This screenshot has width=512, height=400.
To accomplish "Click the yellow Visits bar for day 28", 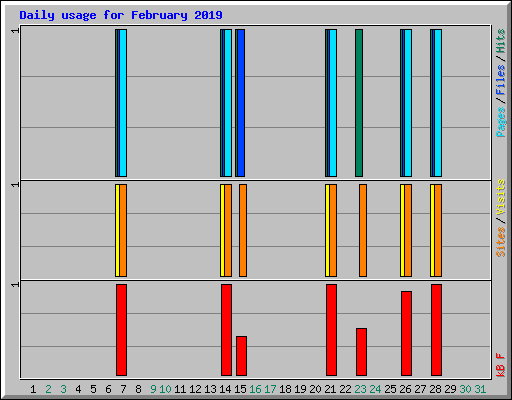I will point(432,230).
